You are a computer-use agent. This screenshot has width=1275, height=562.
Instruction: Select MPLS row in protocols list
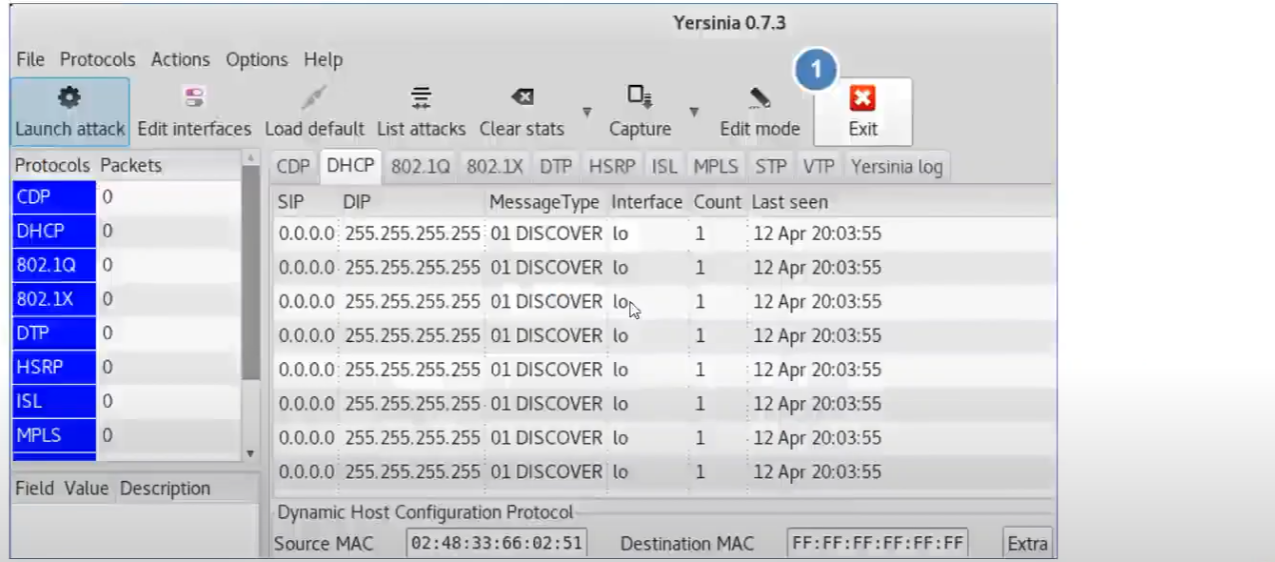click(x=126, y=435)
